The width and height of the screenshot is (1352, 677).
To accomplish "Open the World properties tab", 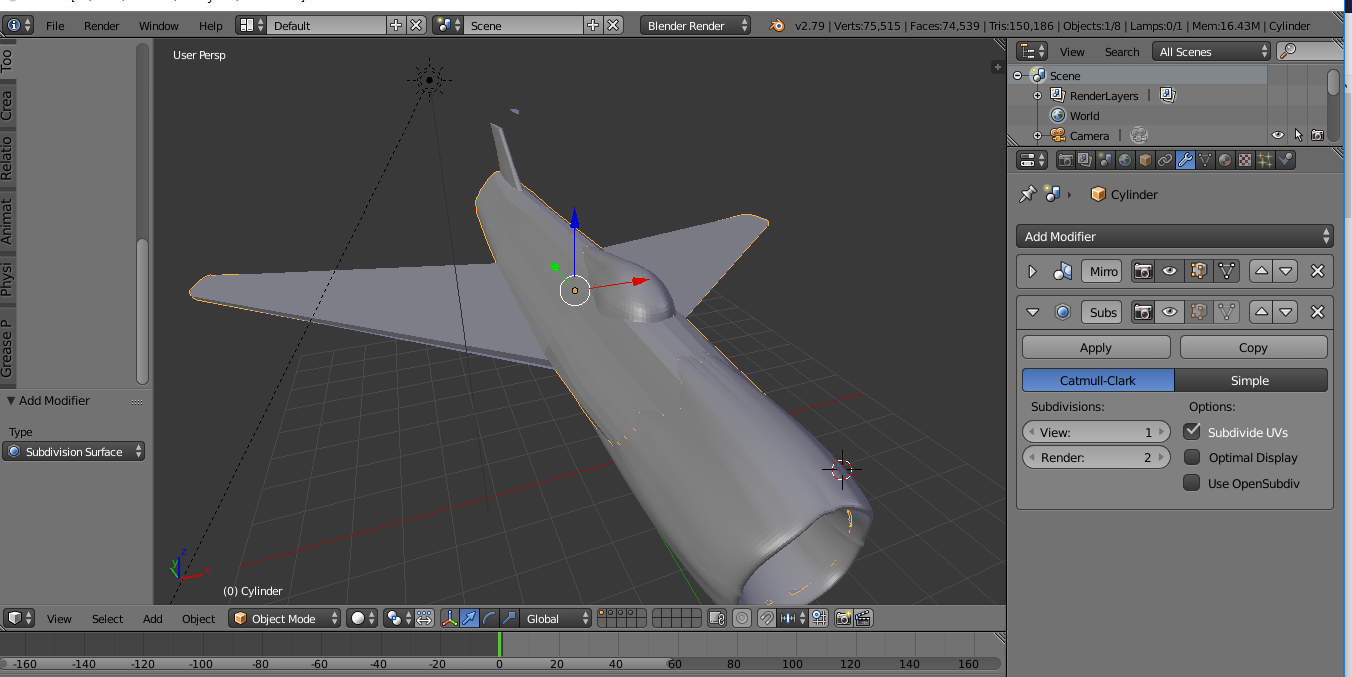I will point(1126,160).
